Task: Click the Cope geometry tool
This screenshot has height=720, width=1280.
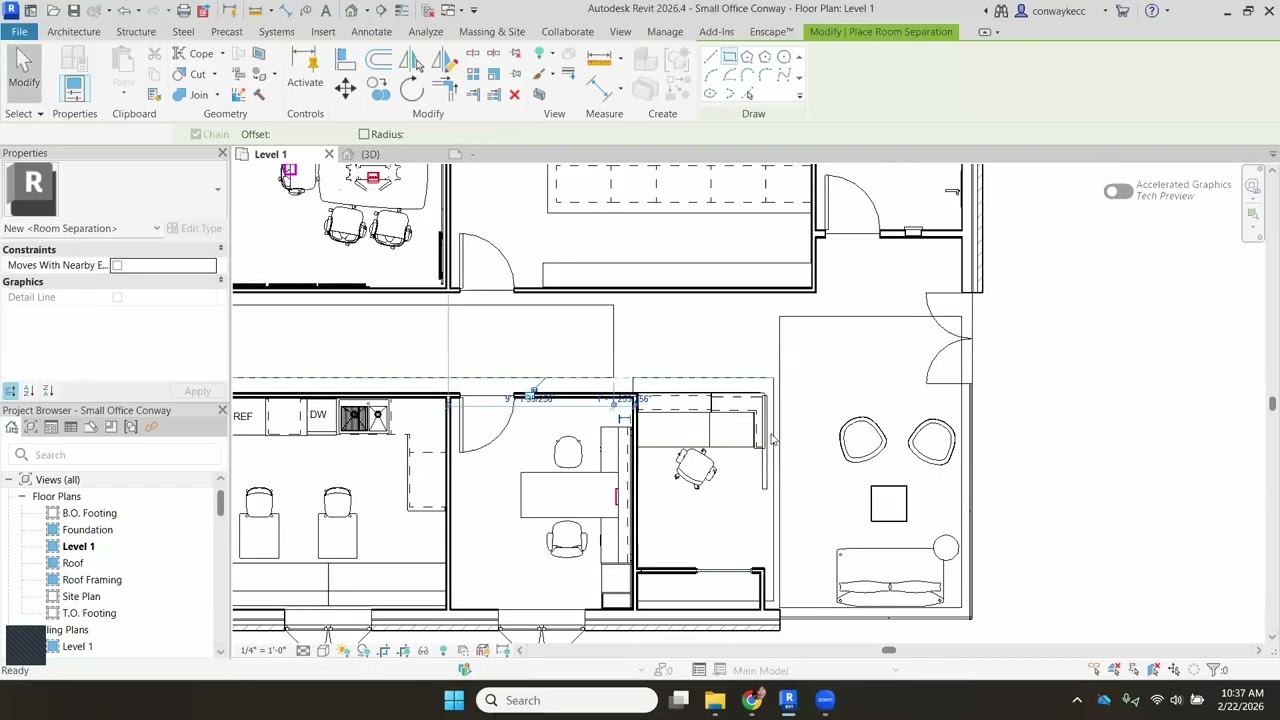Action: click(x=192, y=54)
